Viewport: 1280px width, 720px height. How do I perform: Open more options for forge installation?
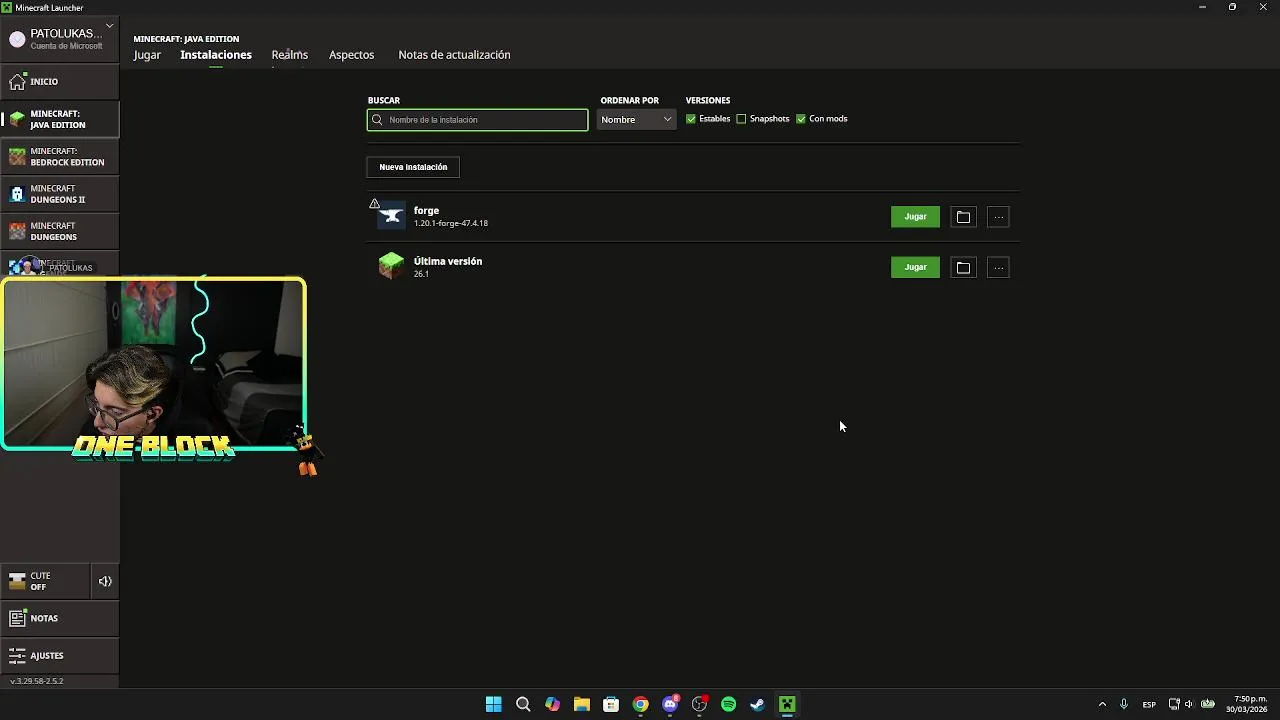[x=998, y=217]
